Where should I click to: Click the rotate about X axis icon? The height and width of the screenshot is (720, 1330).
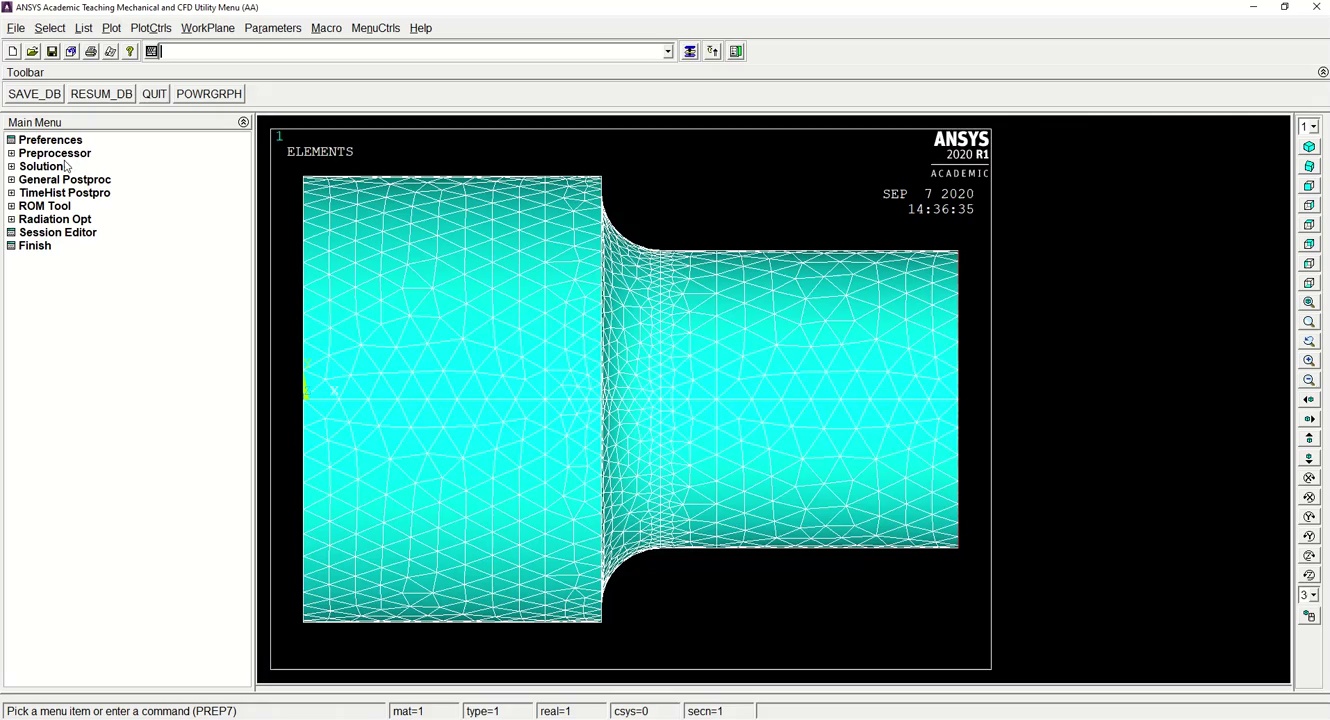coord(1309,478)
